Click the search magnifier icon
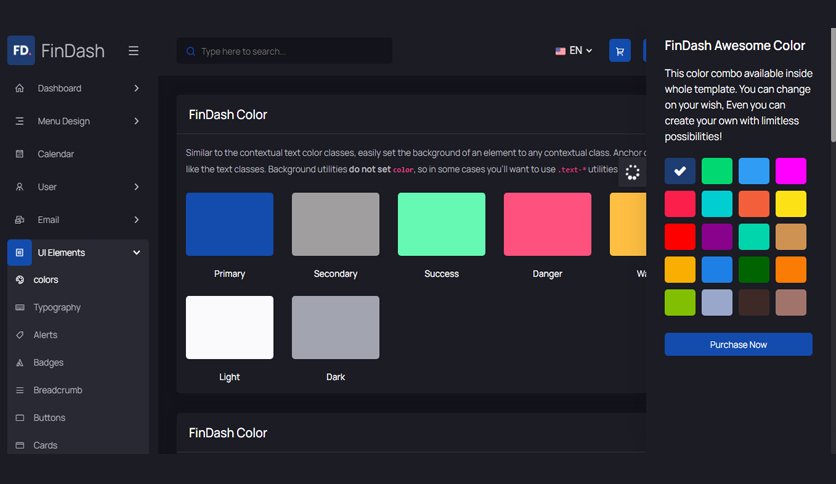The height and width of the screenshot is (484, 836). tap(191, 51)
